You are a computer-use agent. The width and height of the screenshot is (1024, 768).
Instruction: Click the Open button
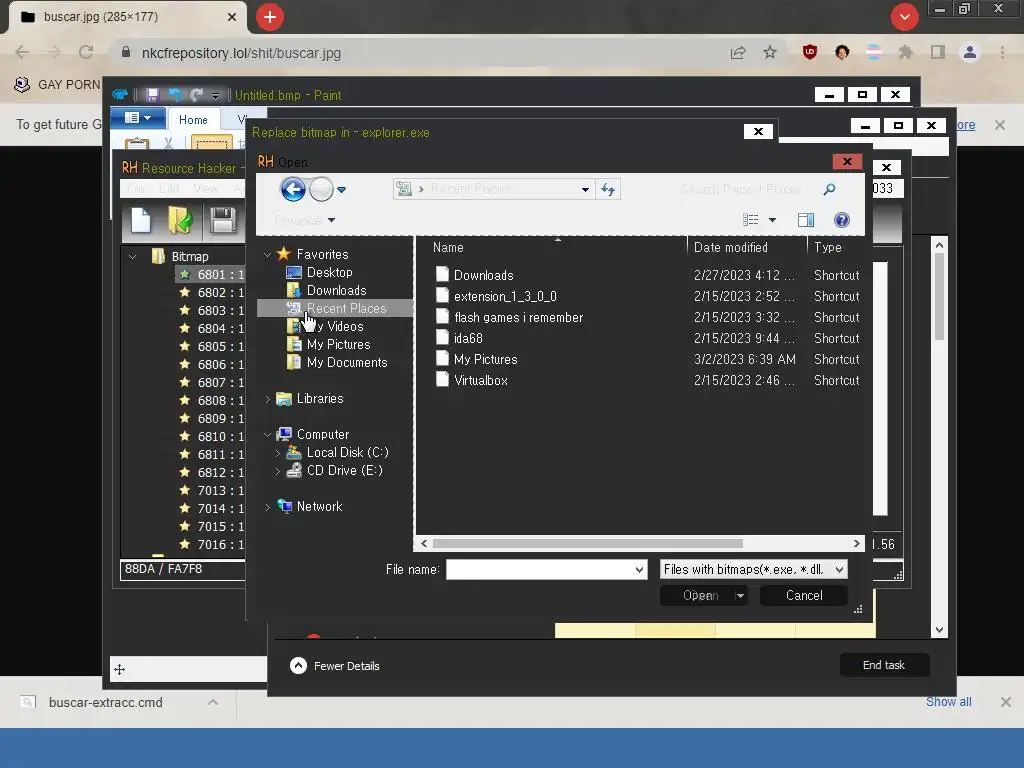point(700,596)
